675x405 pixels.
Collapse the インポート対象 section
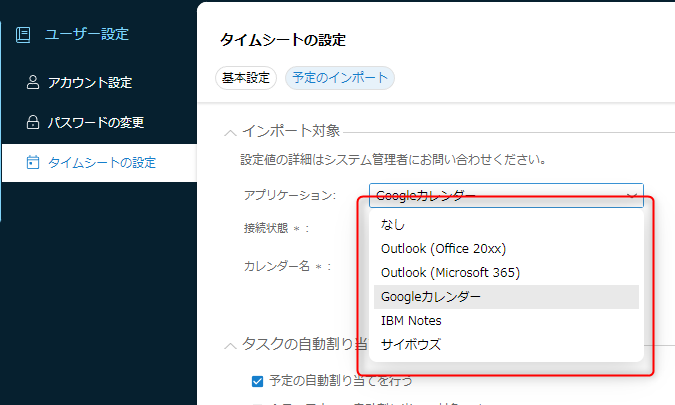pos(230,131)
